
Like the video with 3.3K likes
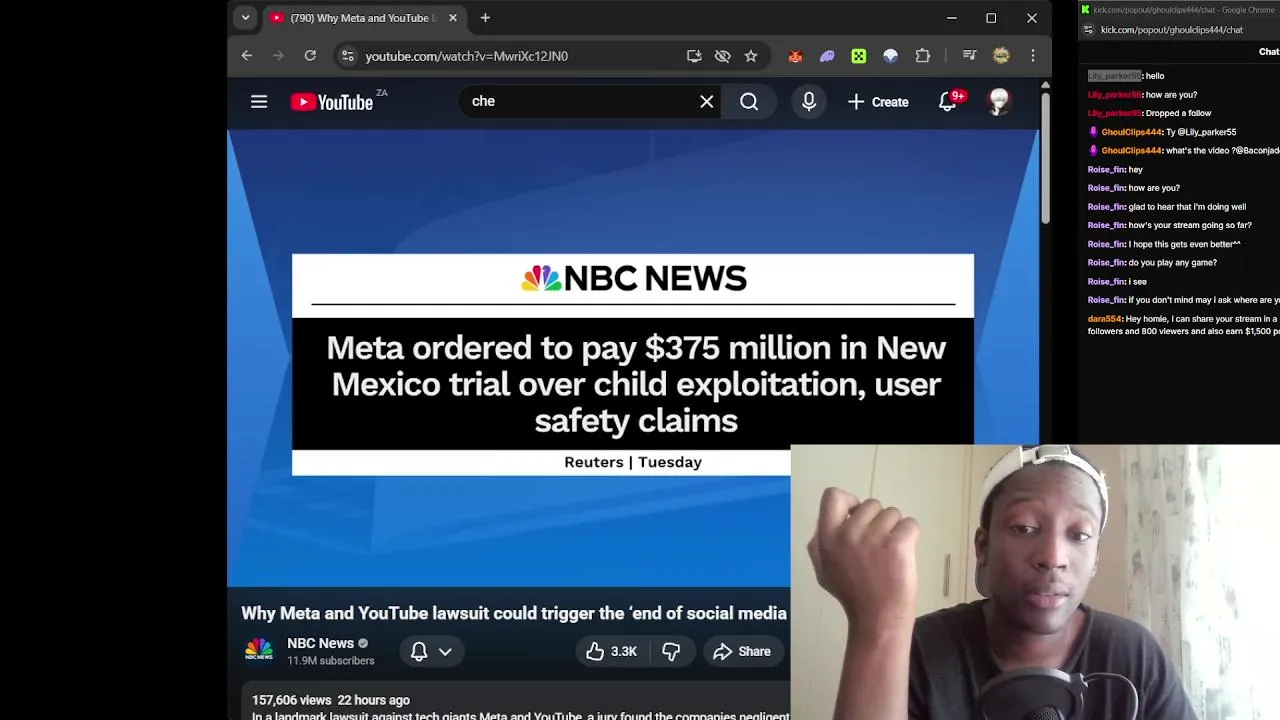click(611, 651)
